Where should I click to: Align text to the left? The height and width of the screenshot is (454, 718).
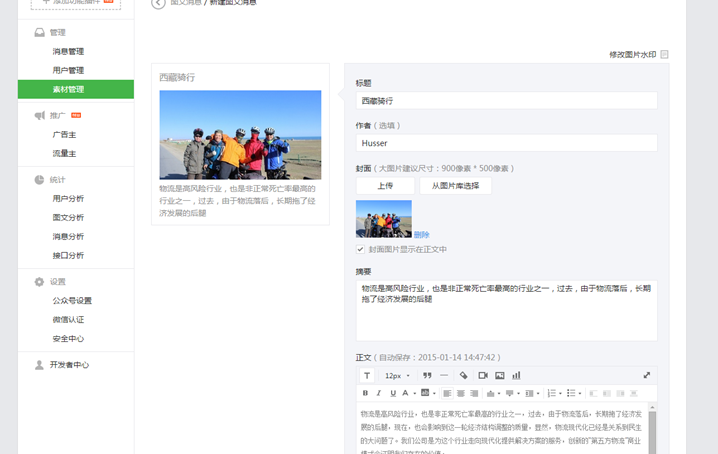point(447,393)
